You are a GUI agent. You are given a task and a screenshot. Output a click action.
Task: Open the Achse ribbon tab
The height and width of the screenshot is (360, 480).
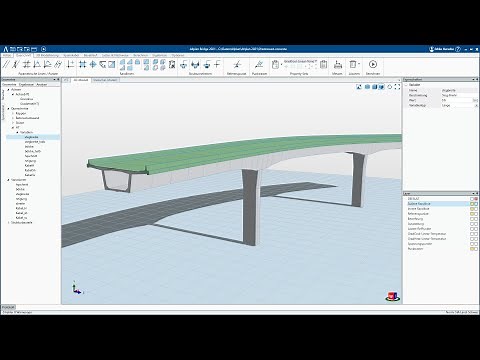(7, 55)
